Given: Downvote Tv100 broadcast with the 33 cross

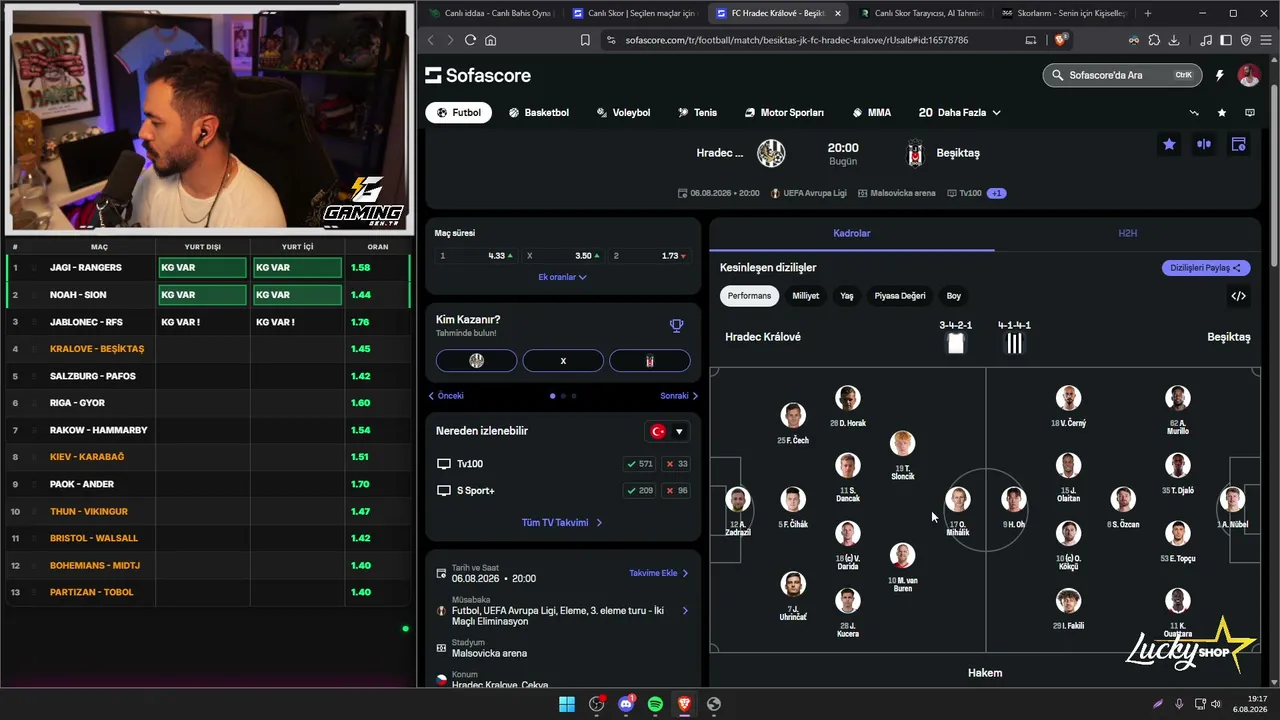Looking at the screenshot, I should [x=677, y=464].
